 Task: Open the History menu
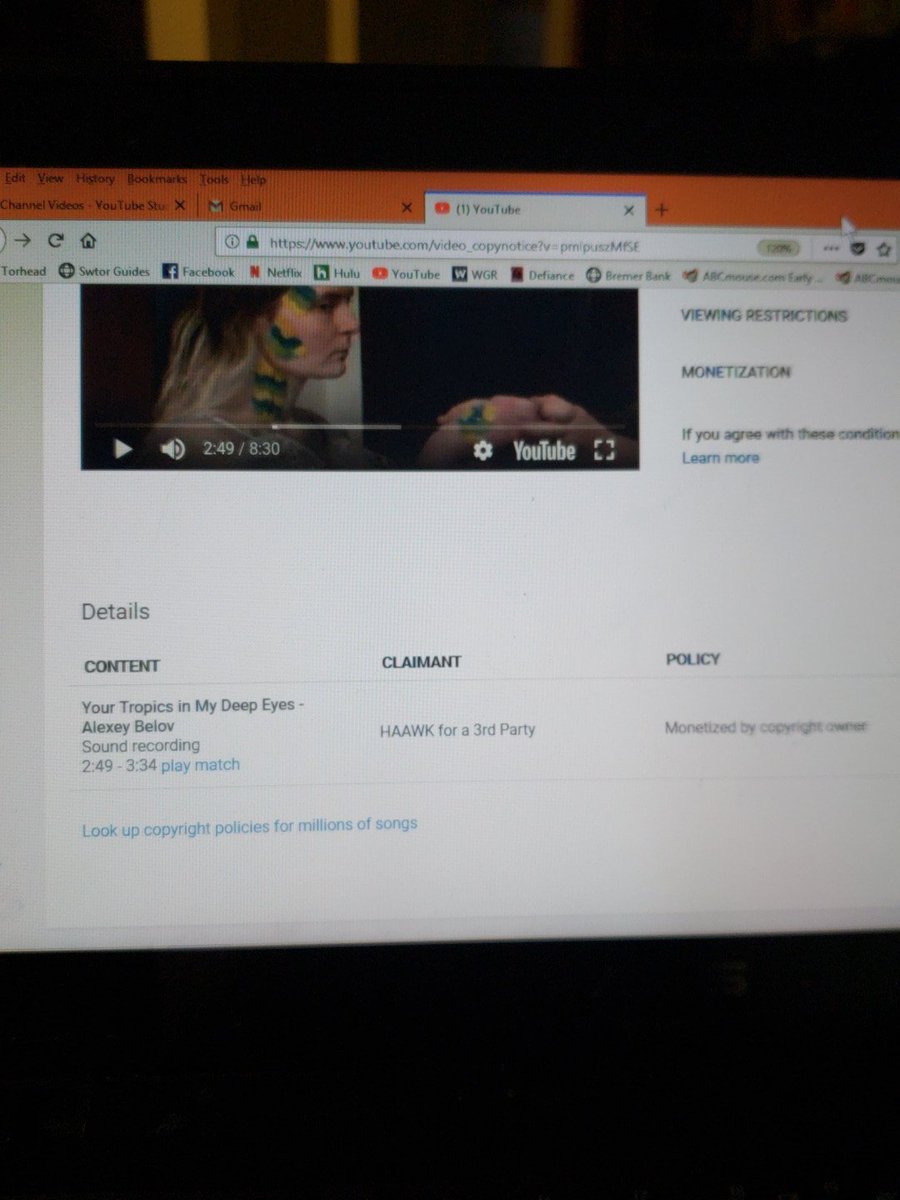(x=96, y=179)
